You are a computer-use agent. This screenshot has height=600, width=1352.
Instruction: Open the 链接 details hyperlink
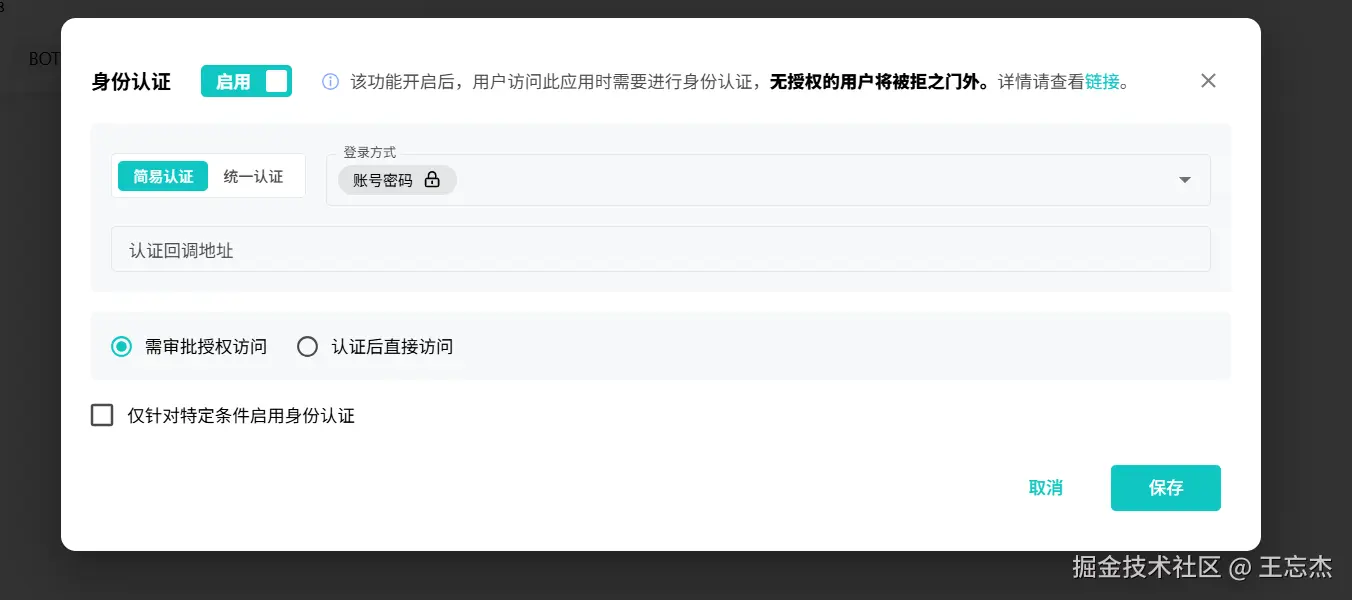(1102, 82)
